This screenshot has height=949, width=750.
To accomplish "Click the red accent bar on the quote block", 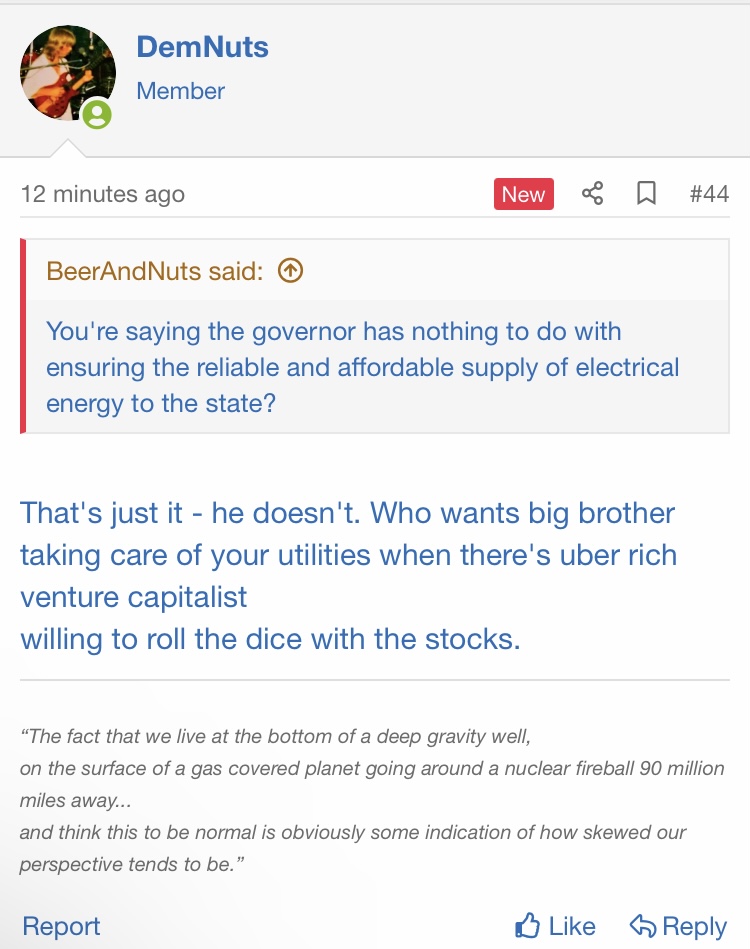I will coord(23,337).
